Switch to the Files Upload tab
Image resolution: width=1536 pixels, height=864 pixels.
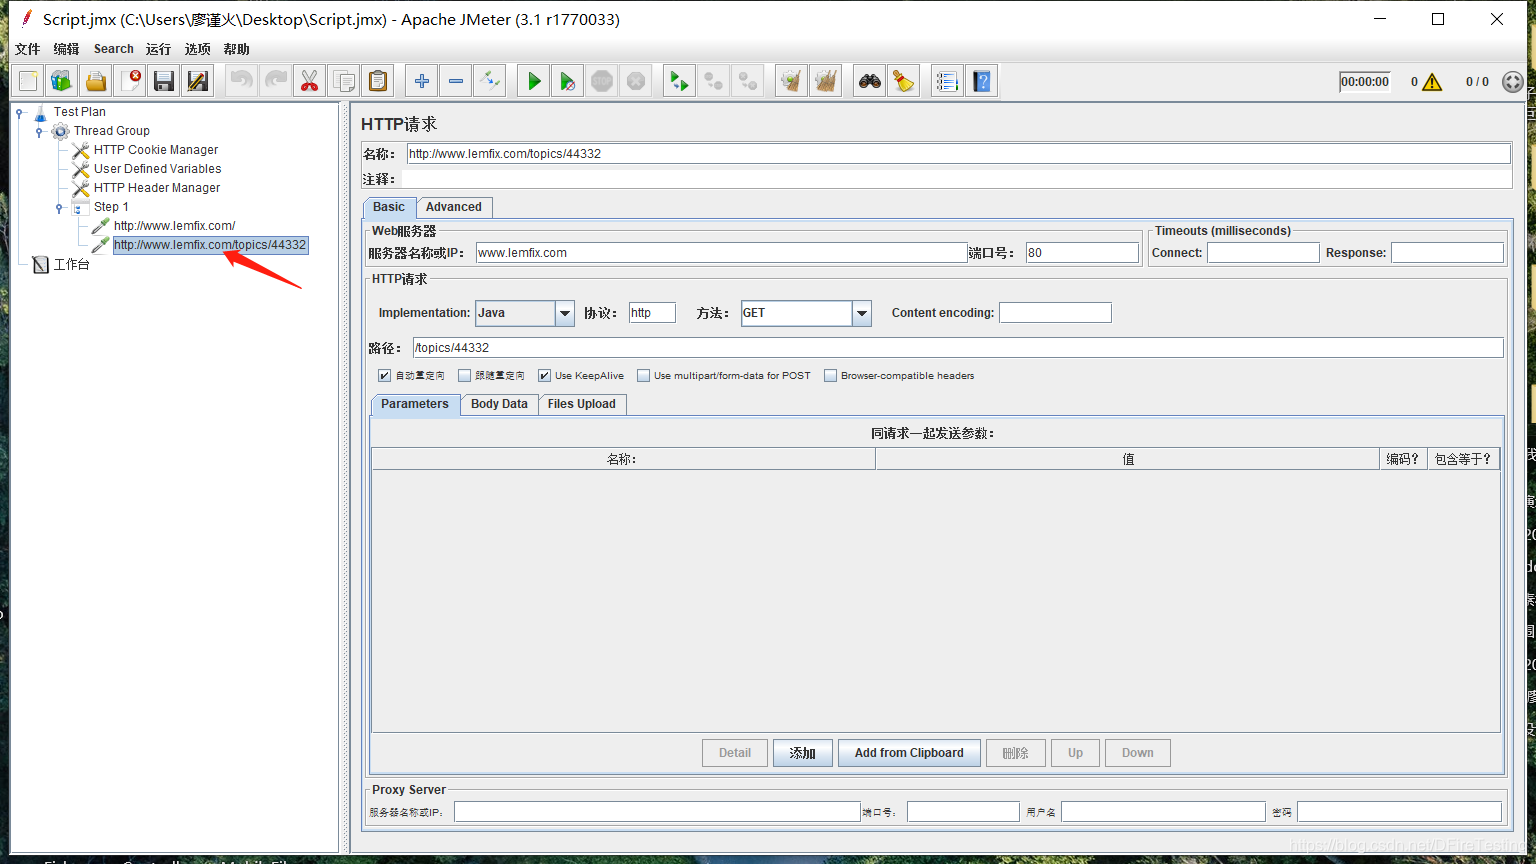pos(582,404)
